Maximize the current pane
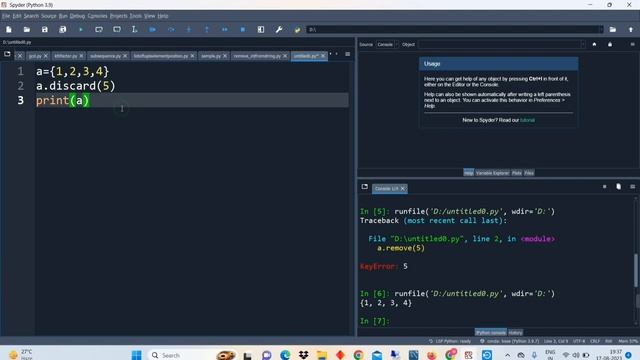 pyautogui.click(x=261, y=29)
